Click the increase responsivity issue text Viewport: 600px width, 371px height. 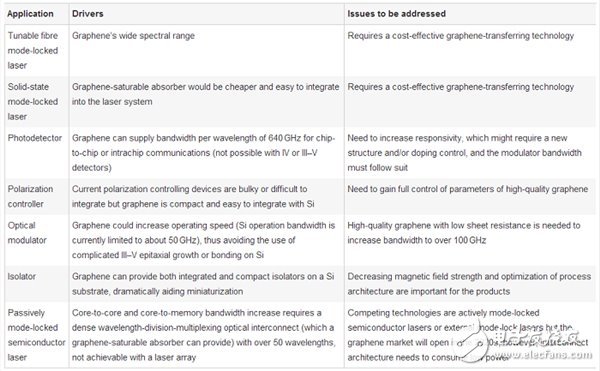(x=465, y=153)
